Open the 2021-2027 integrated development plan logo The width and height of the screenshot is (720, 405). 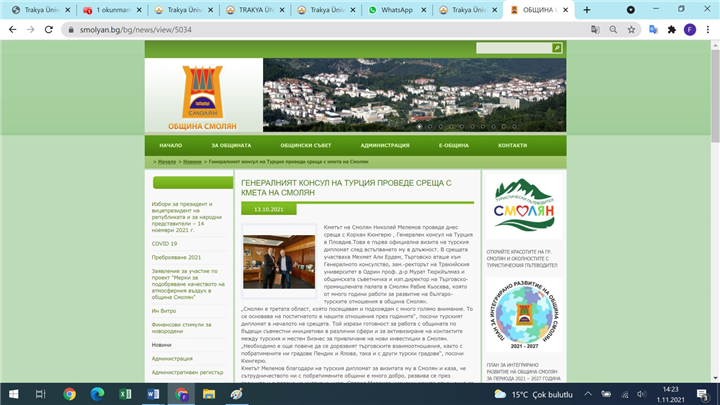pyautogui.click(x=524, y=315)
